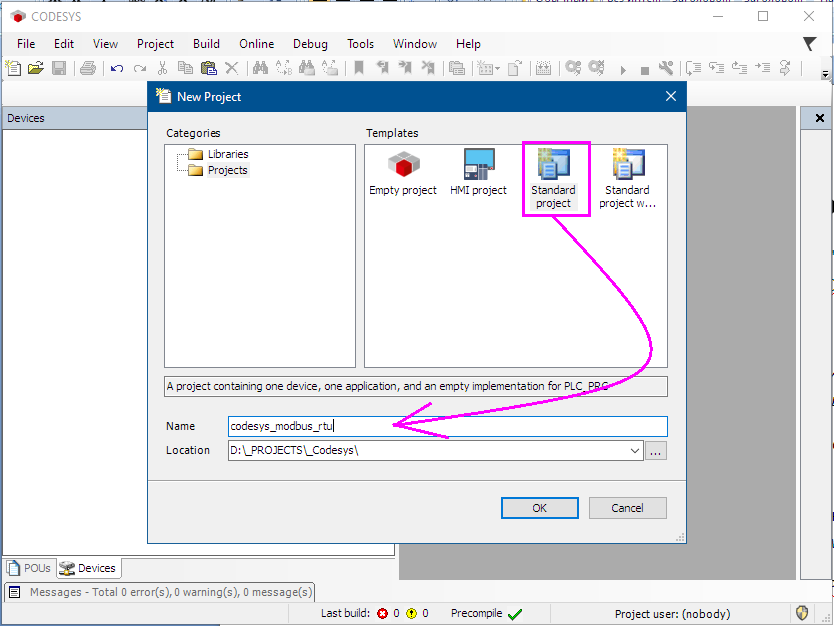
Task: Choose the Empty project template
Action: (403, 173)
